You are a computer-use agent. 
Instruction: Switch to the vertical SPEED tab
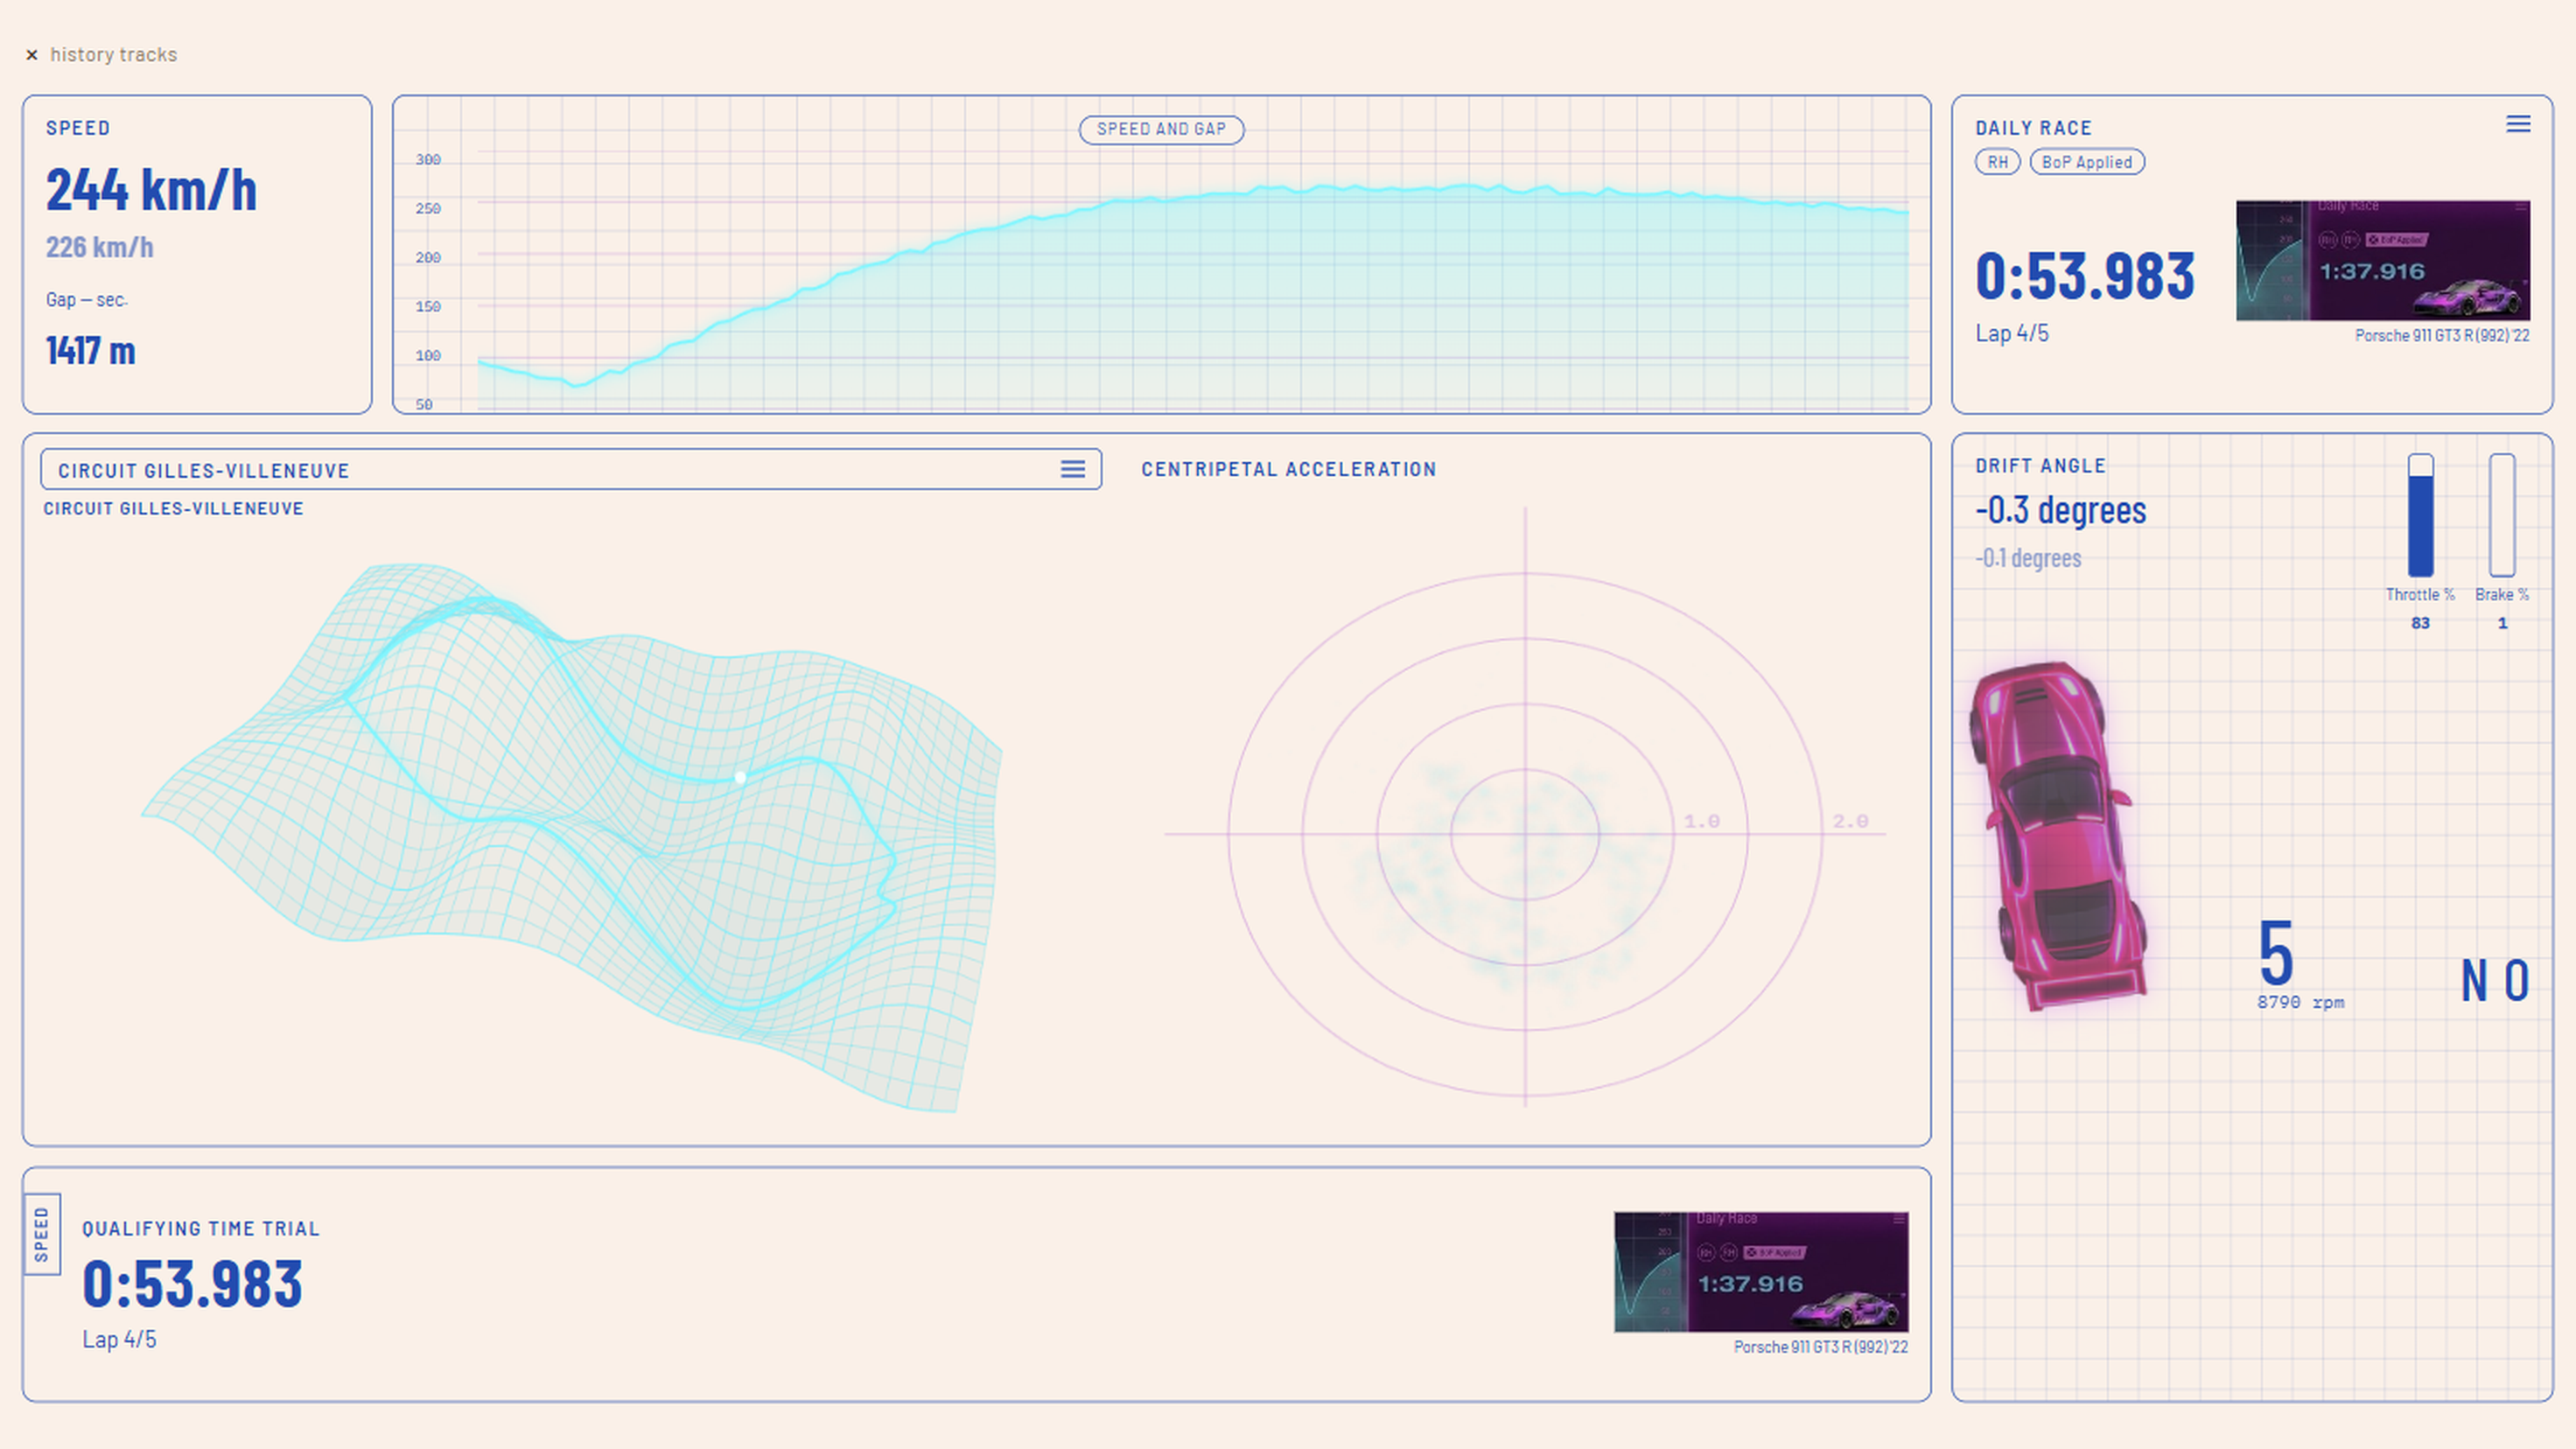(42, 1234)
